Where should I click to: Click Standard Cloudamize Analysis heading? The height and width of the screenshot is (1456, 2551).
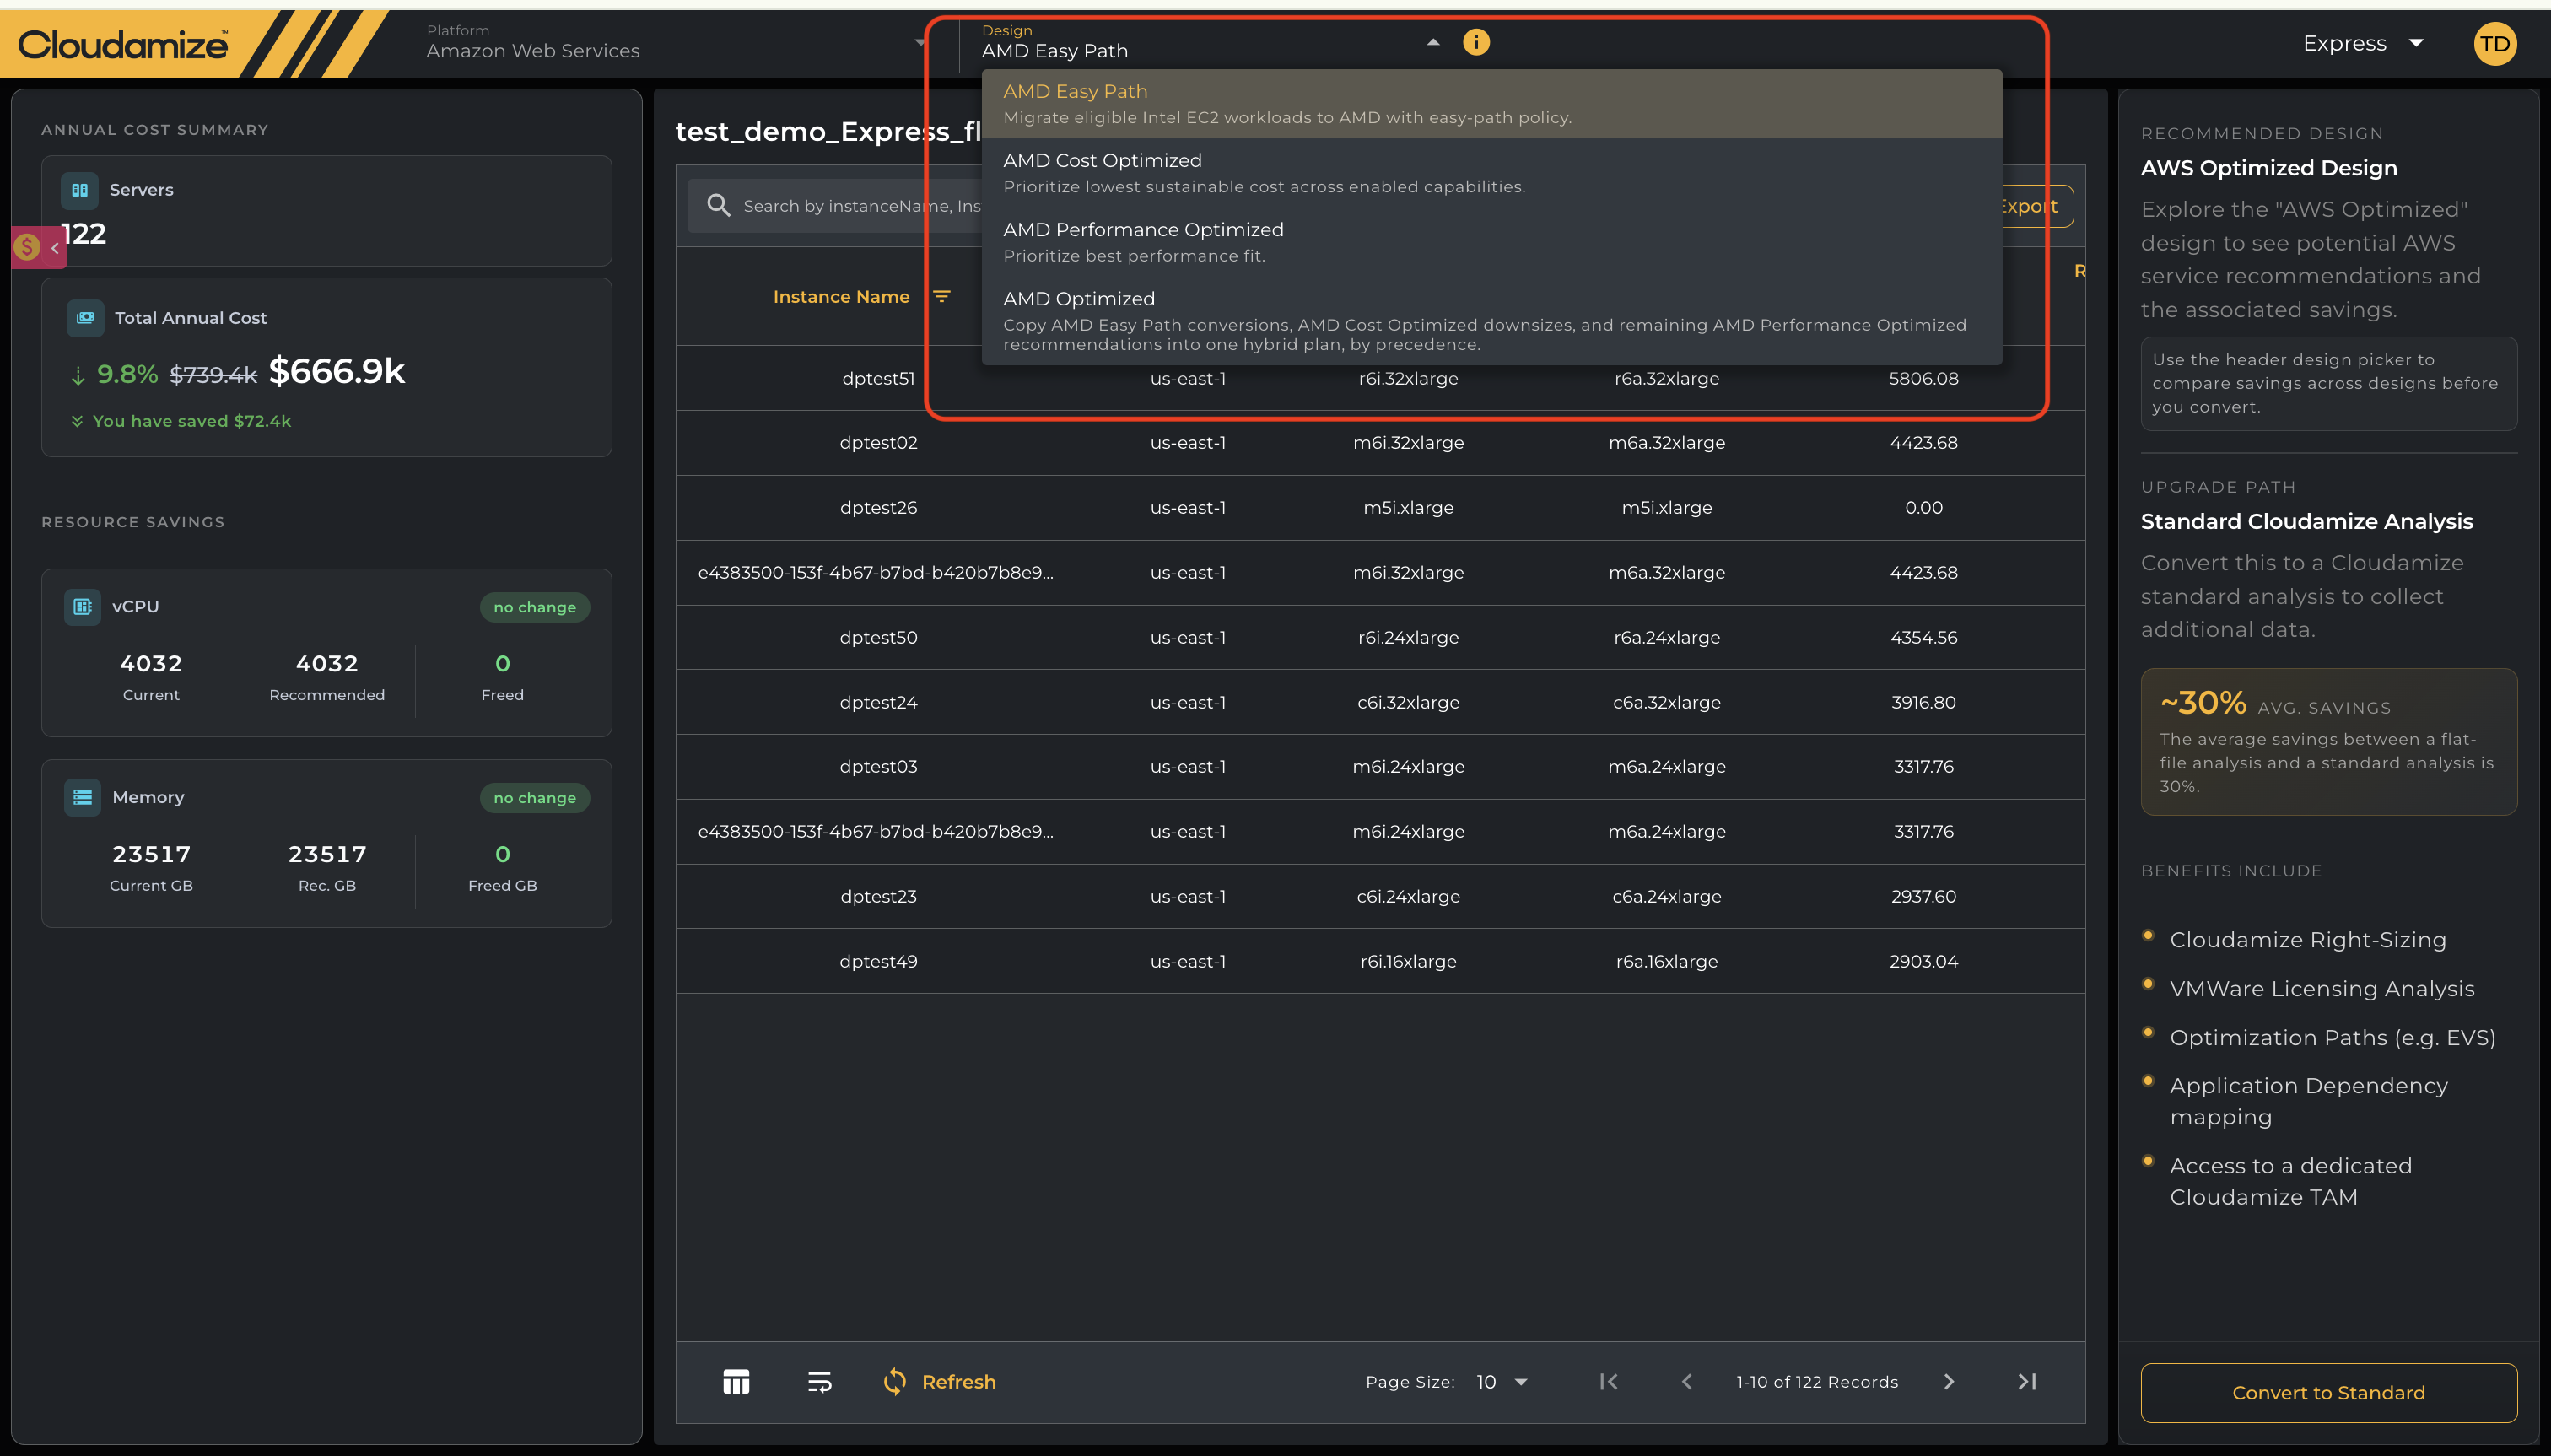pos(2306,522)
